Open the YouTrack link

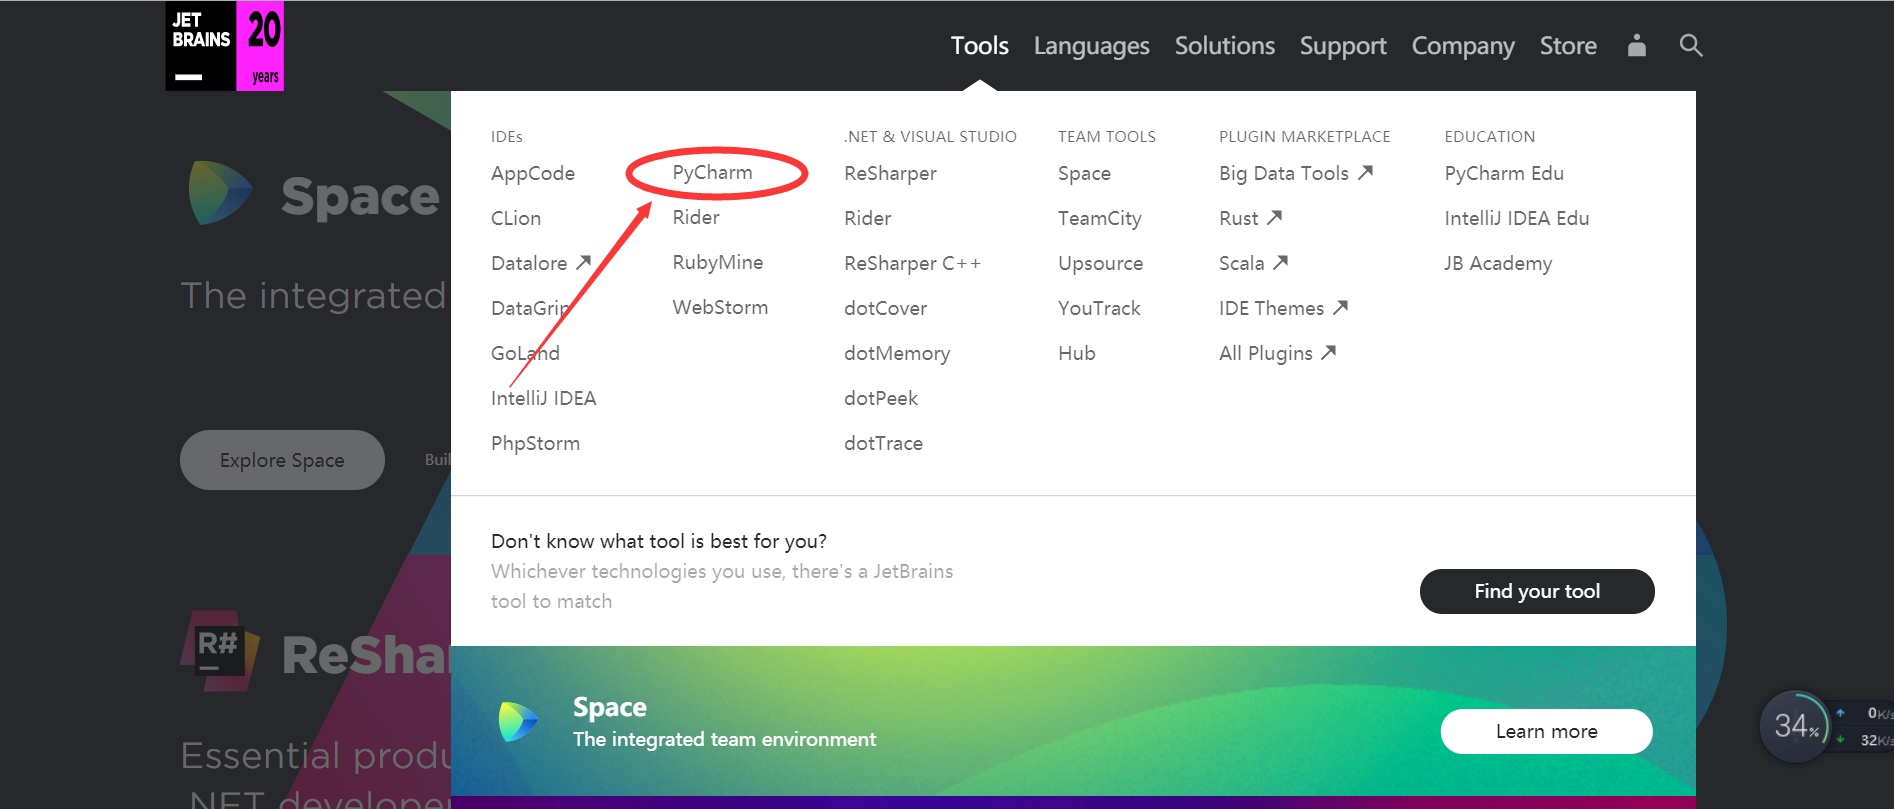pos(1099,308)
